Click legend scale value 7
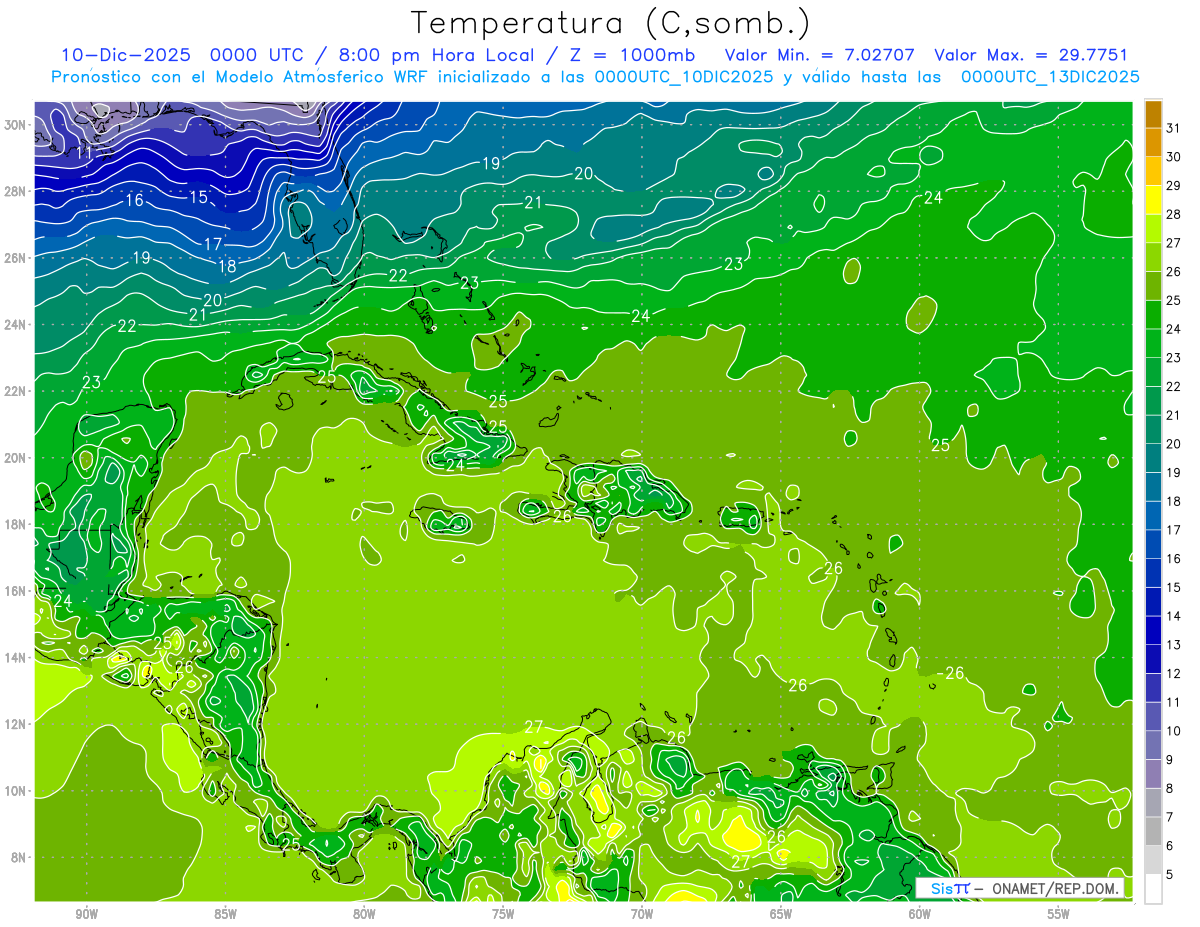 pyautogui.click(x=1170, y=818)
